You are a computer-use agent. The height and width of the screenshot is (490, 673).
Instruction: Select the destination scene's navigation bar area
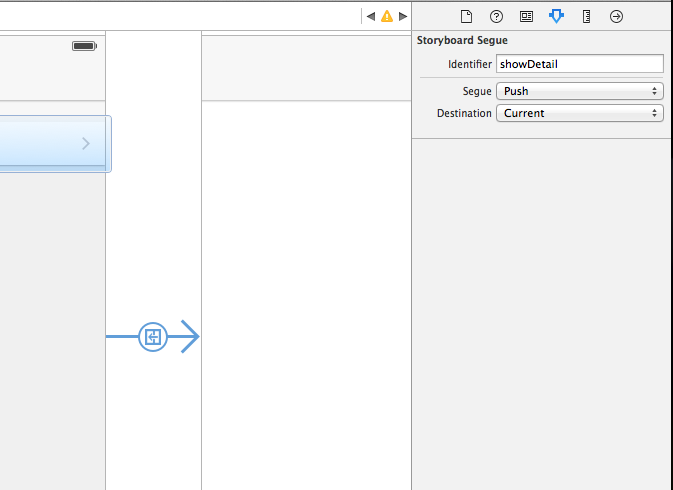pyautogui.click(x=306, y=66)
